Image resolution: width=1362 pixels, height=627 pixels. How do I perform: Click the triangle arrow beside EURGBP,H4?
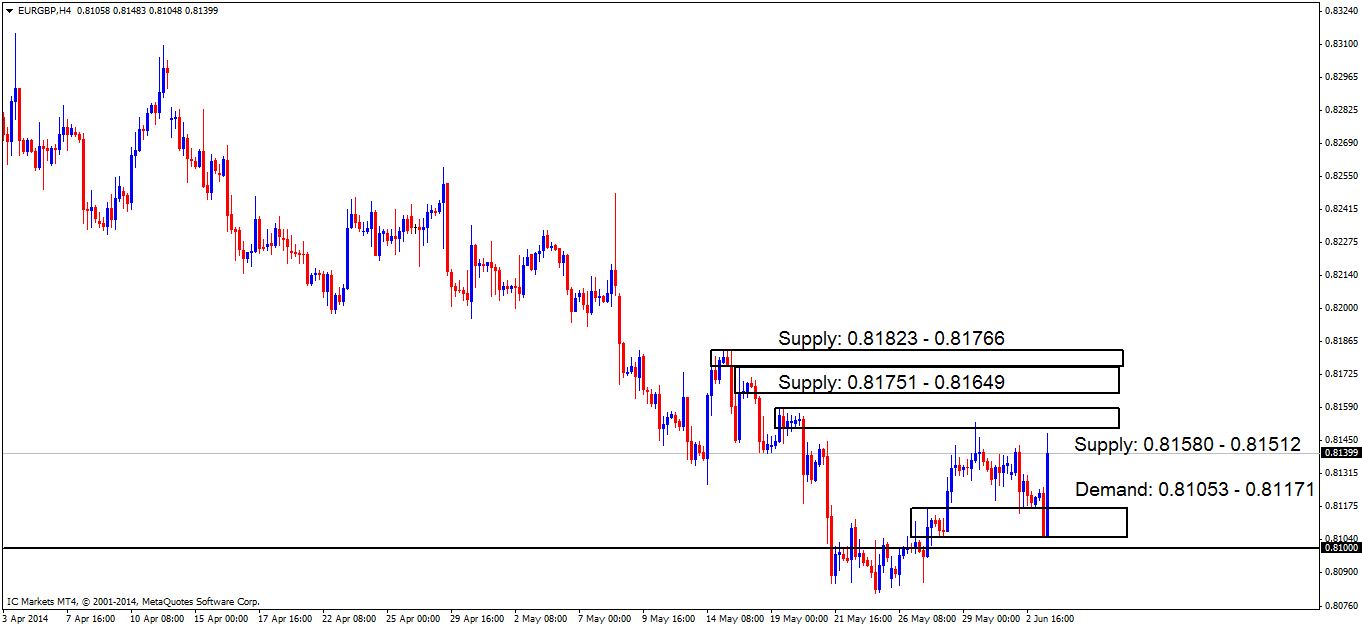pos(9,10)
